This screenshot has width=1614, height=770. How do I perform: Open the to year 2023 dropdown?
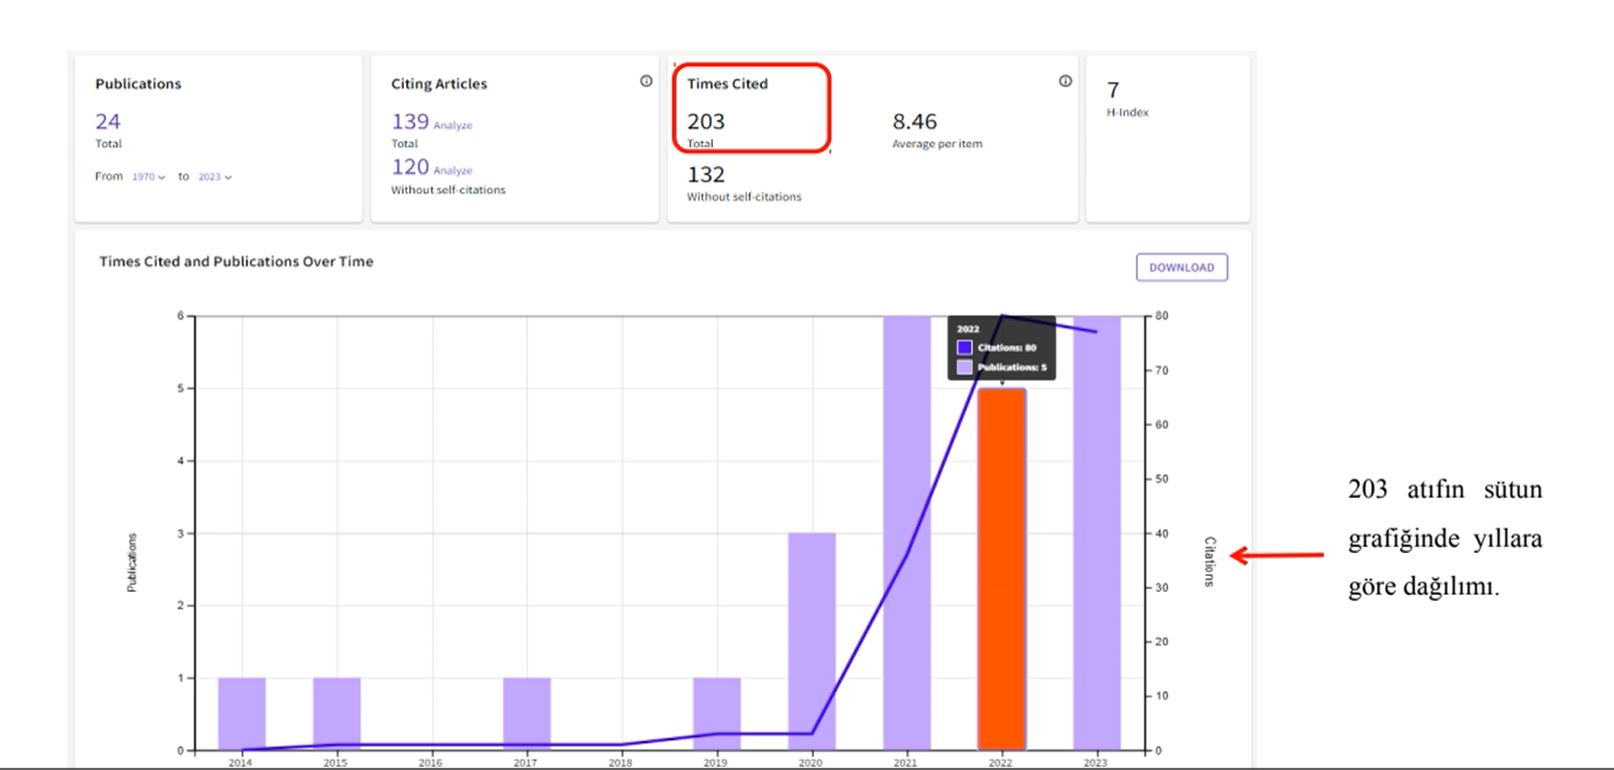[214, 177]
